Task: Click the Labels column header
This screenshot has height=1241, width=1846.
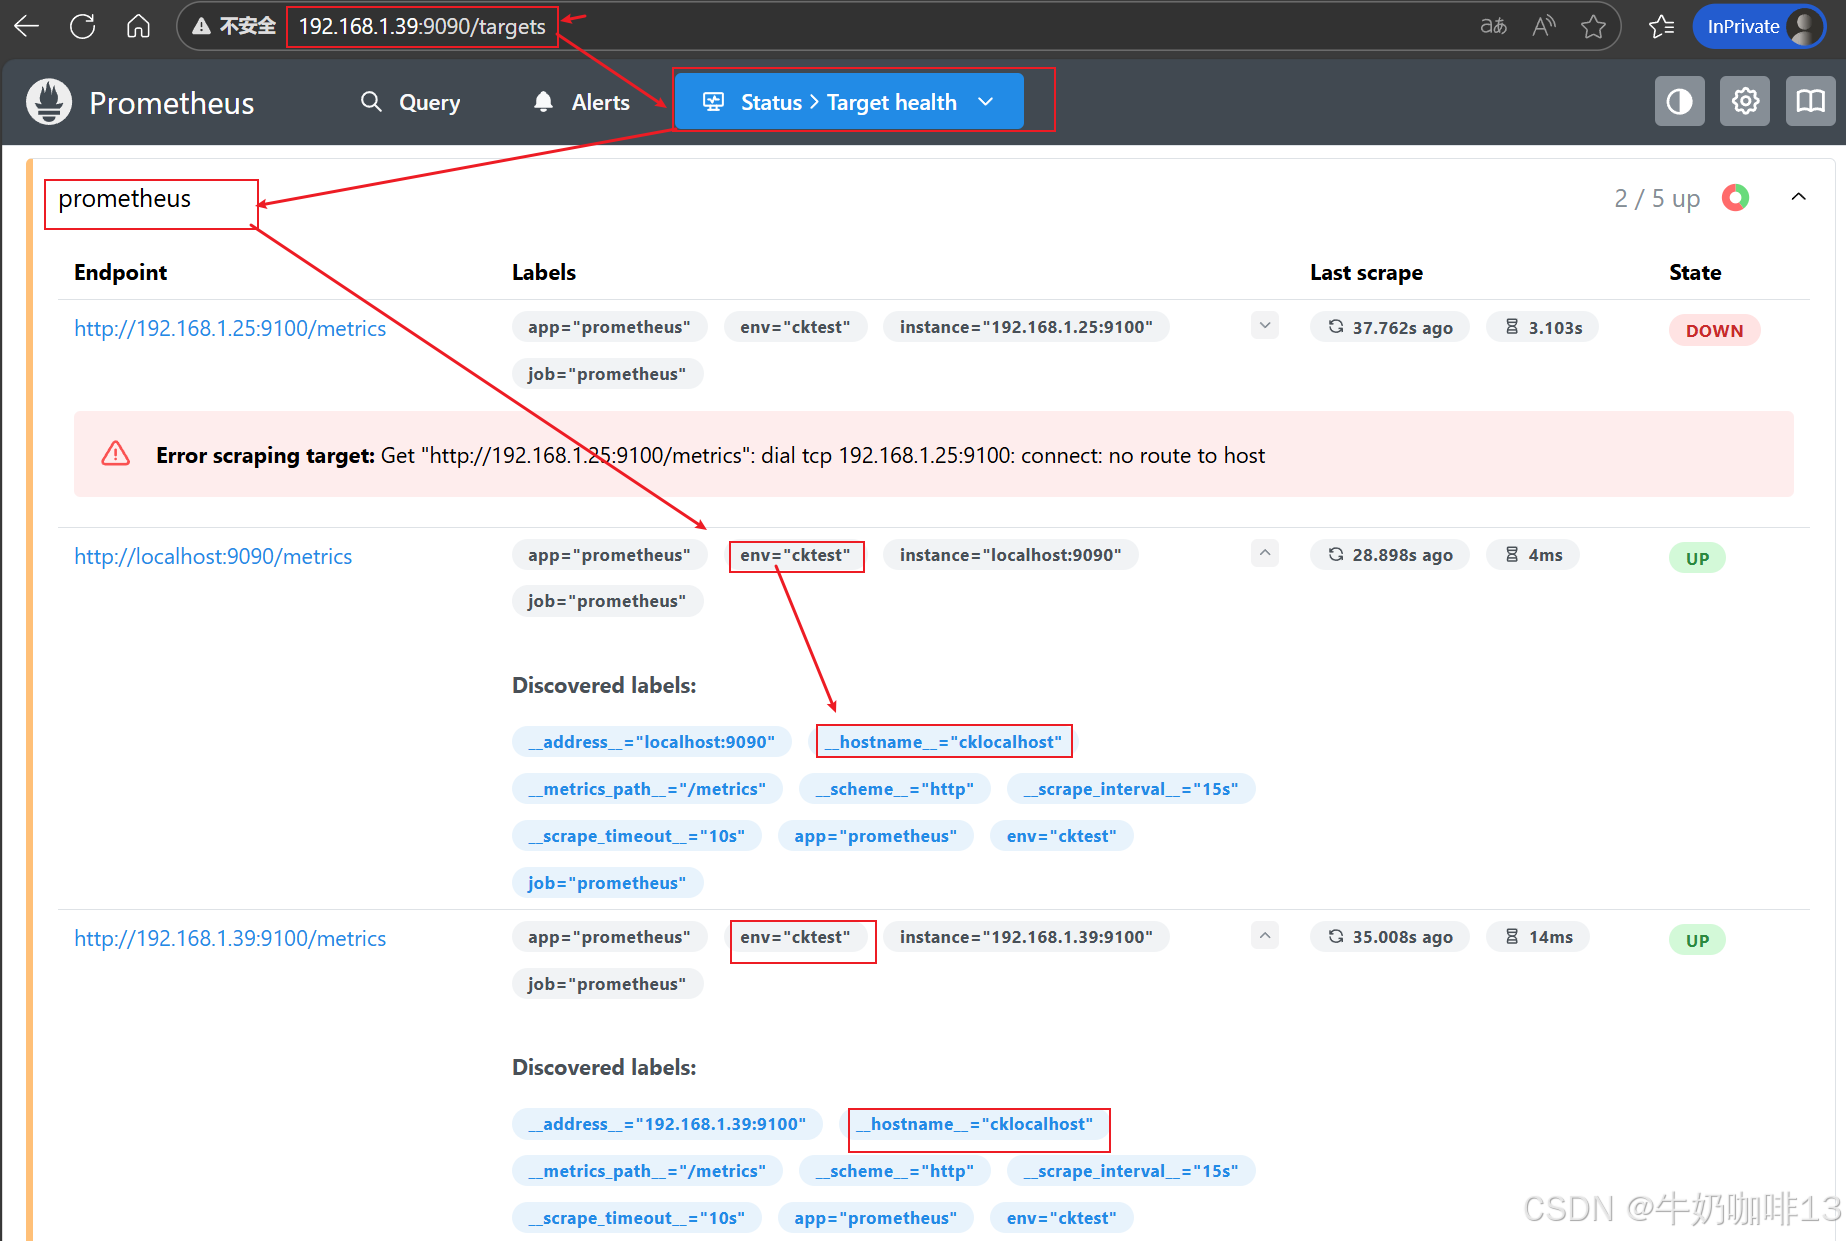Action: (x=544, y=272)
